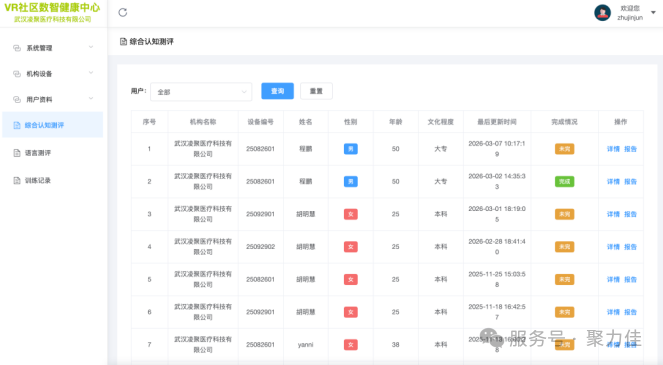Open 详情 for row 1
The width and height of the screenshot is (663, 365).
(613, 149)
